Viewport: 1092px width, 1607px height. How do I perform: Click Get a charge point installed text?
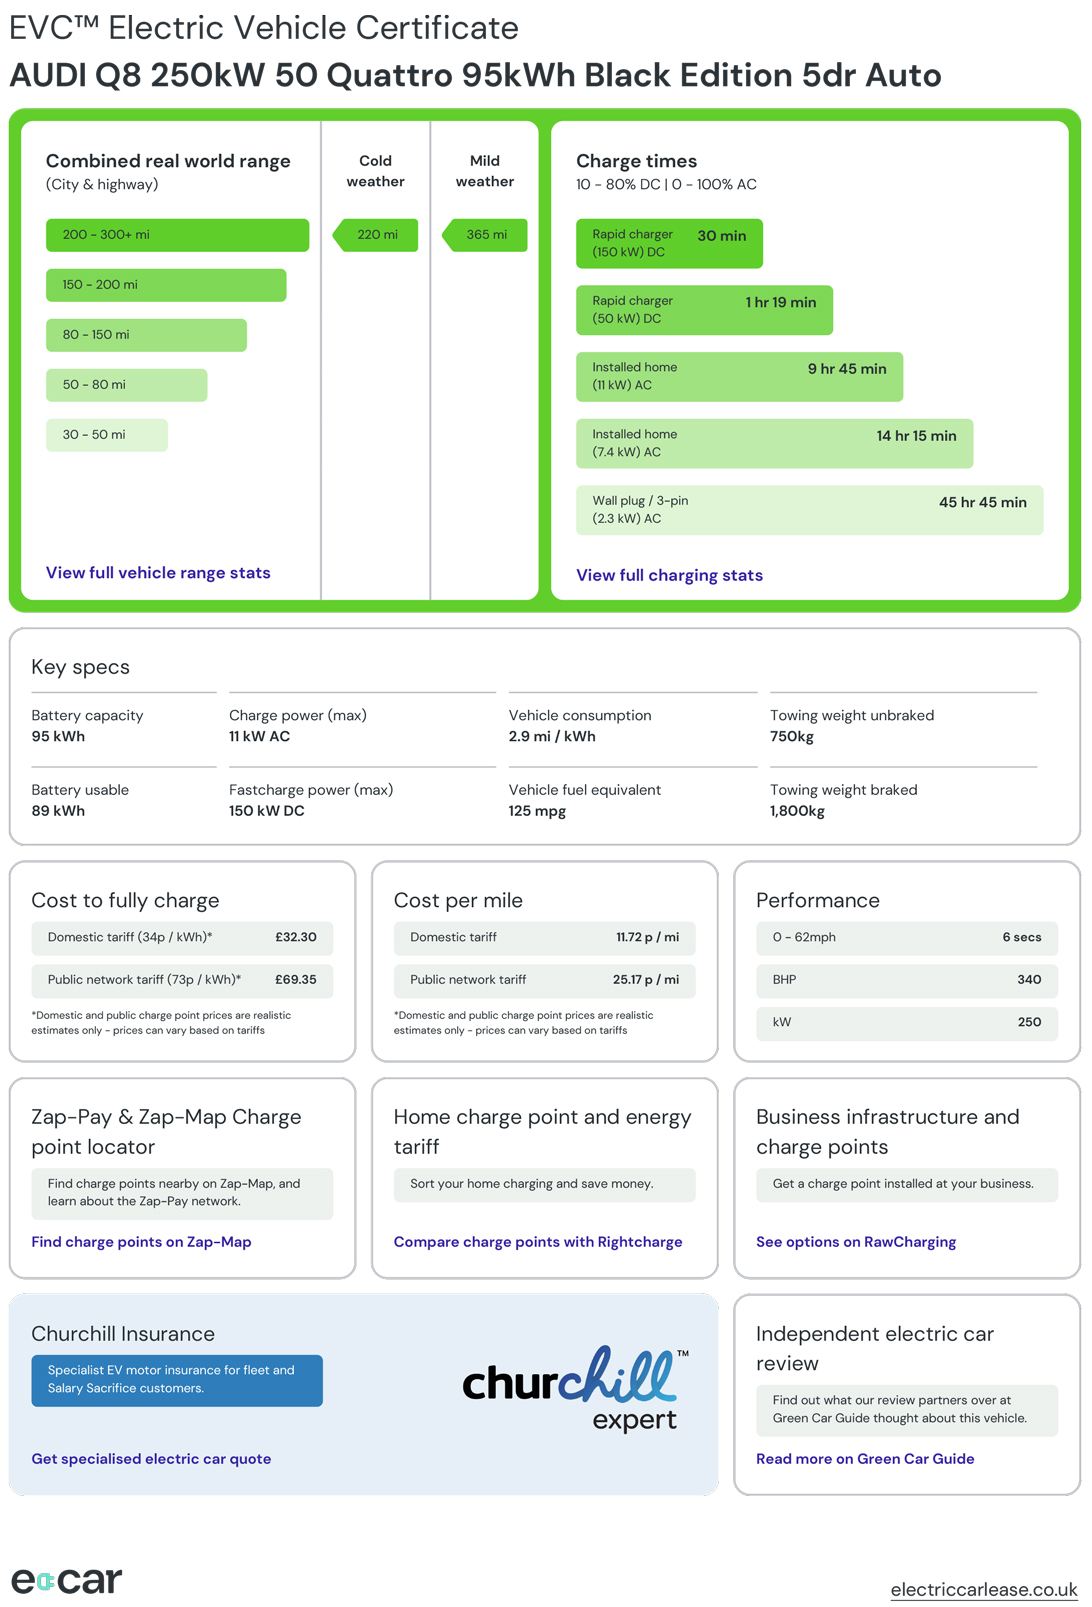point(903,1184)
